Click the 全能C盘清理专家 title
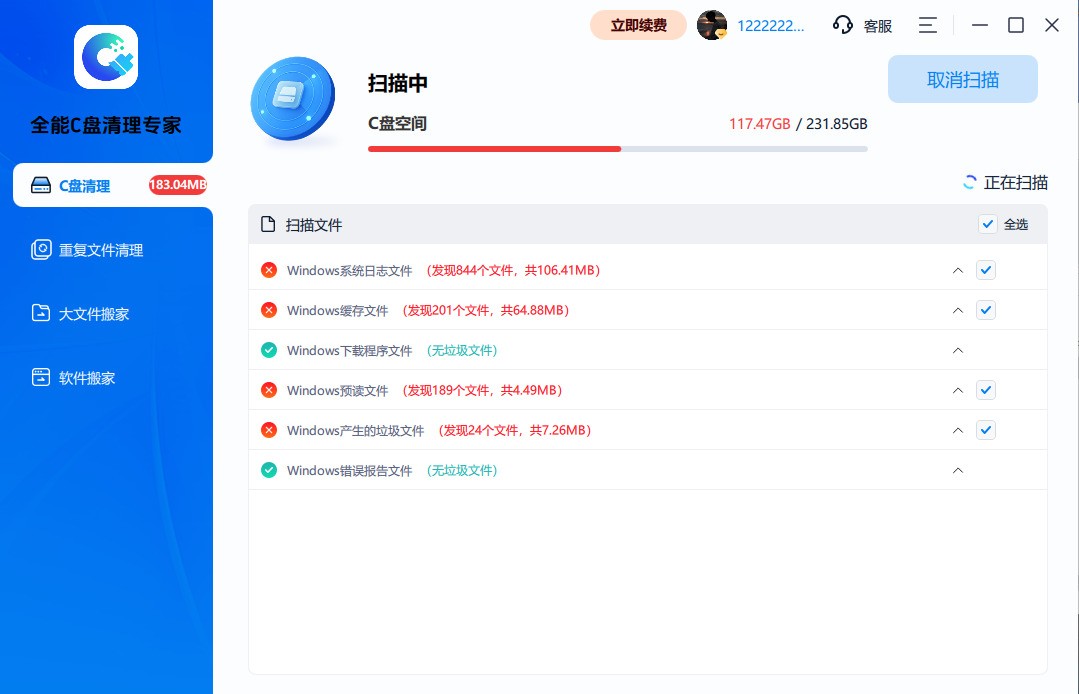This screenshot has width=1079, height=694. coord(106,124)
